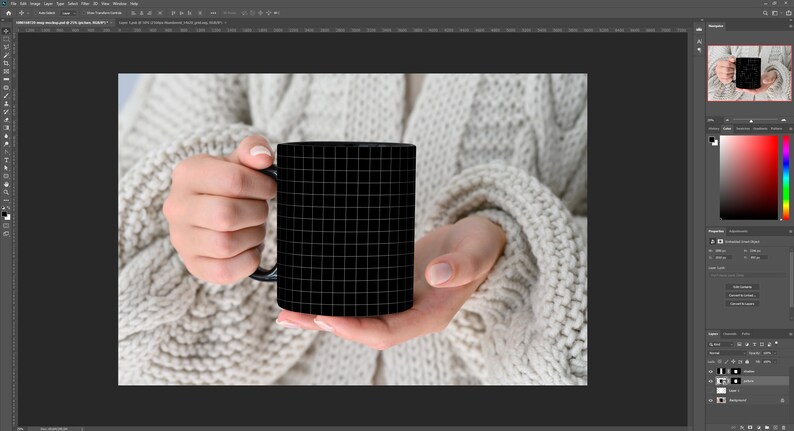Image resolution: width=794 pixels, height=431 pixels.
Task: Open the Fill value dropdown
Action: tap(774, 362)
